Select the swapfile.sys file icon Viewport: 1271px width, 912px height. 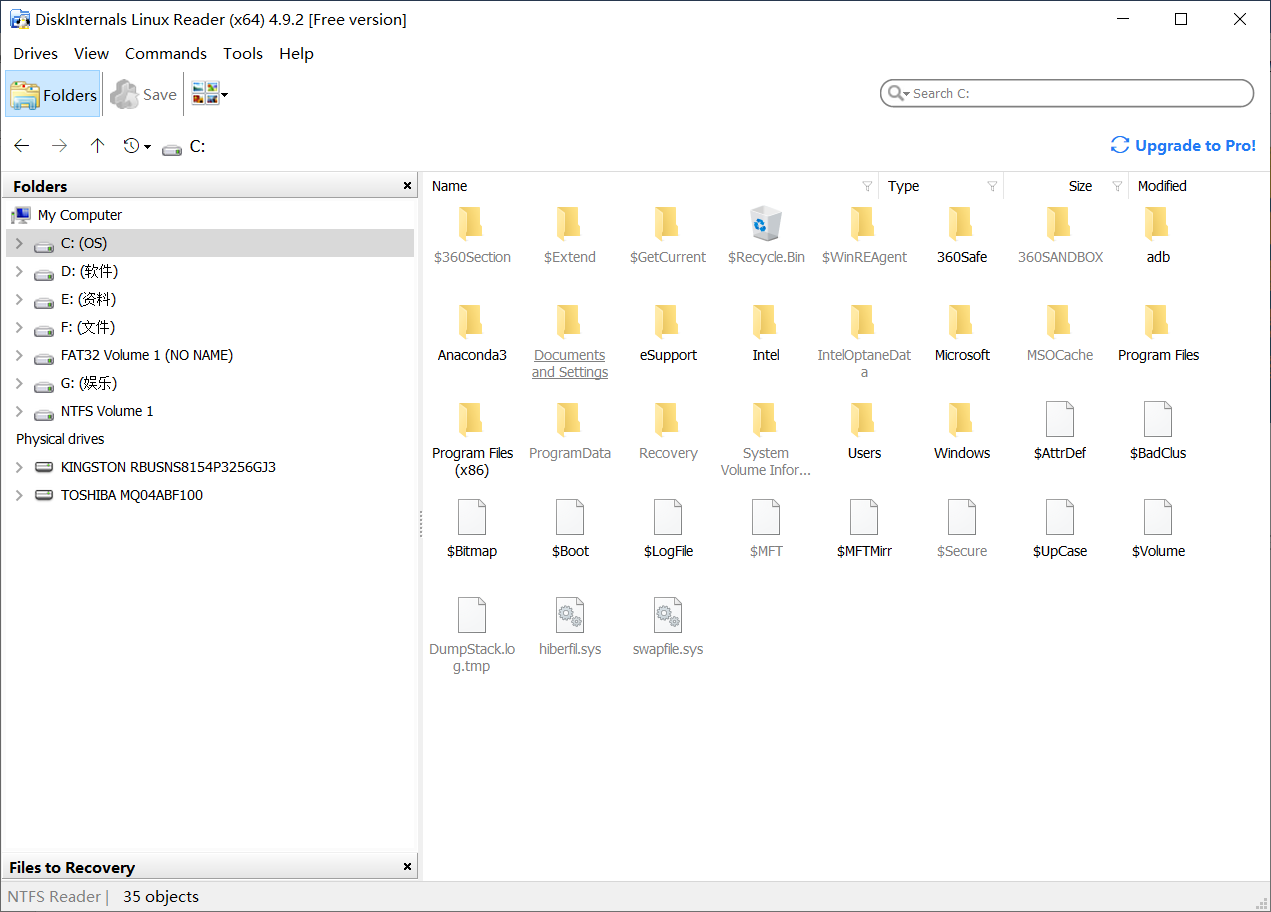(667, 616)
